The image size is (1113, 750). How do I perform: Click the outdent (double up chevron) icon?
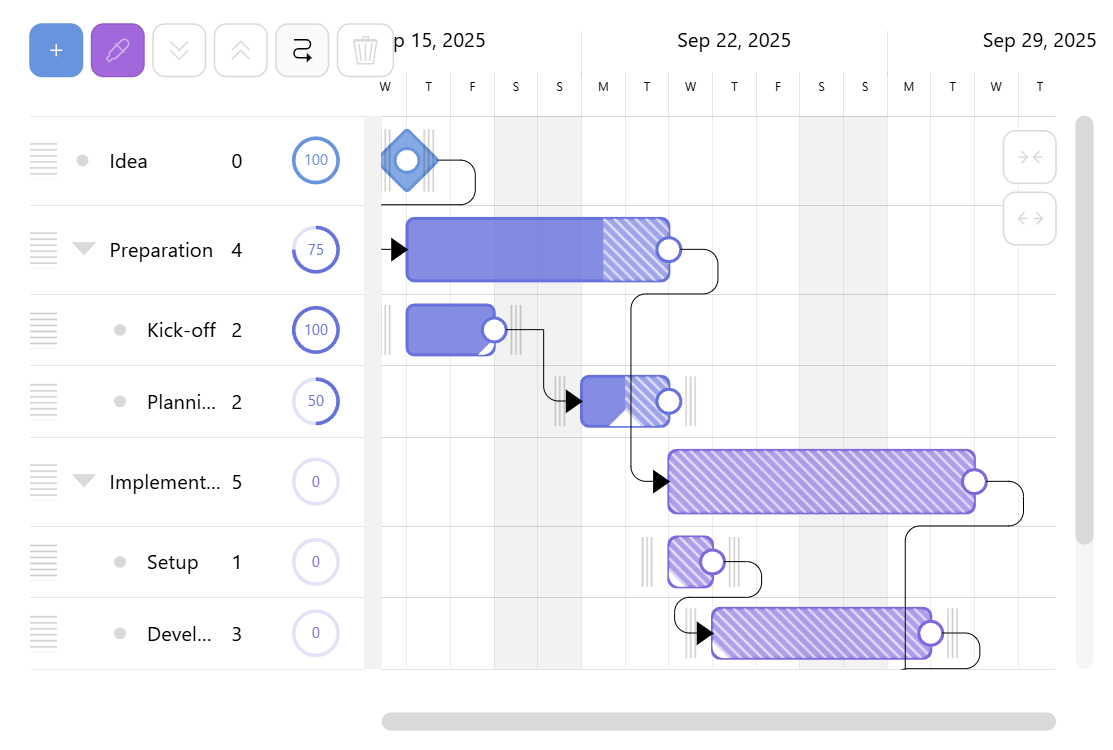[240, 50]
